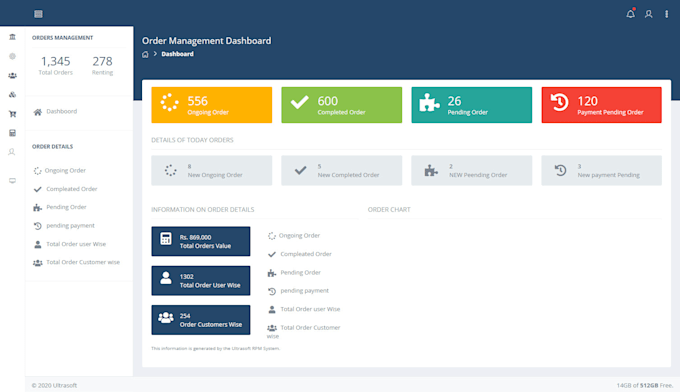Click the Order Management Dashboard page title

(206, 41)
